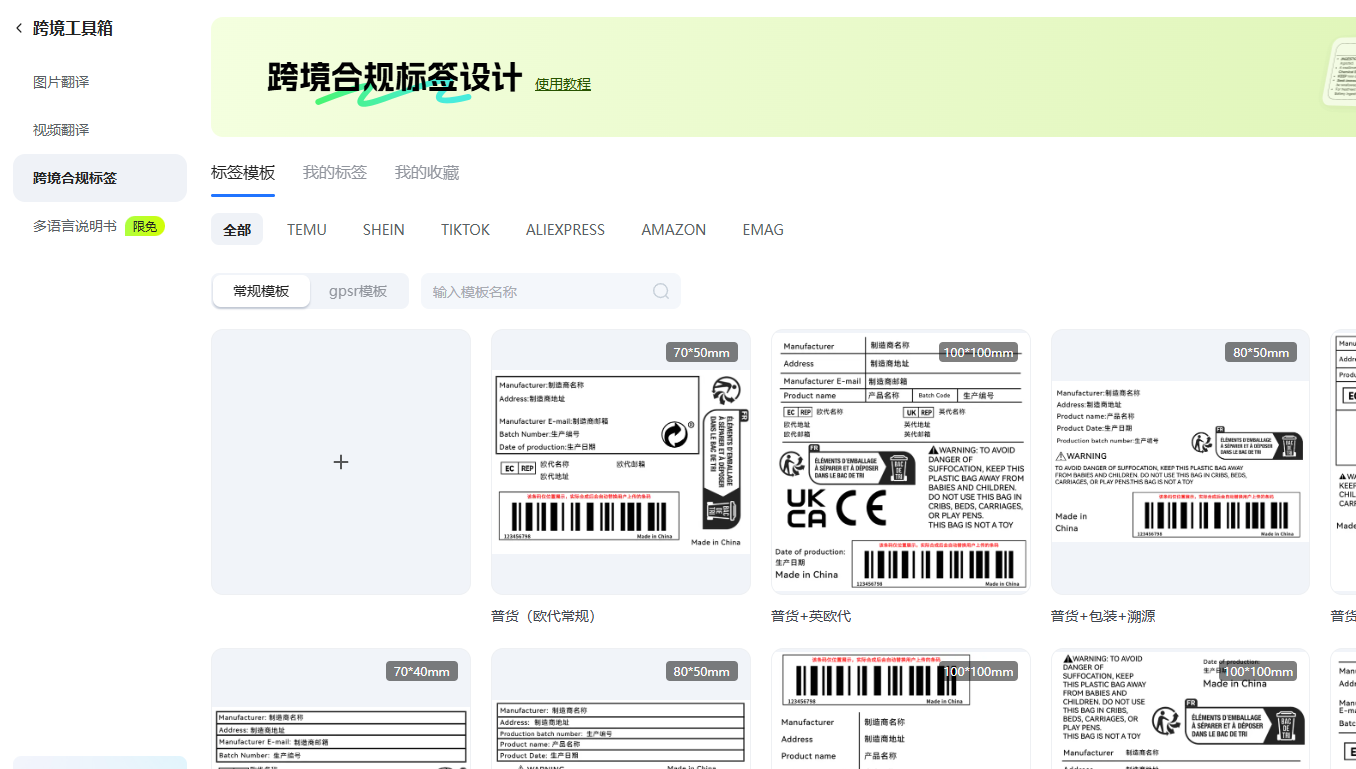Switch to 我的收藏 tab
The height and width of the screenshot is (769, 1356).
[x=426, y=172]
